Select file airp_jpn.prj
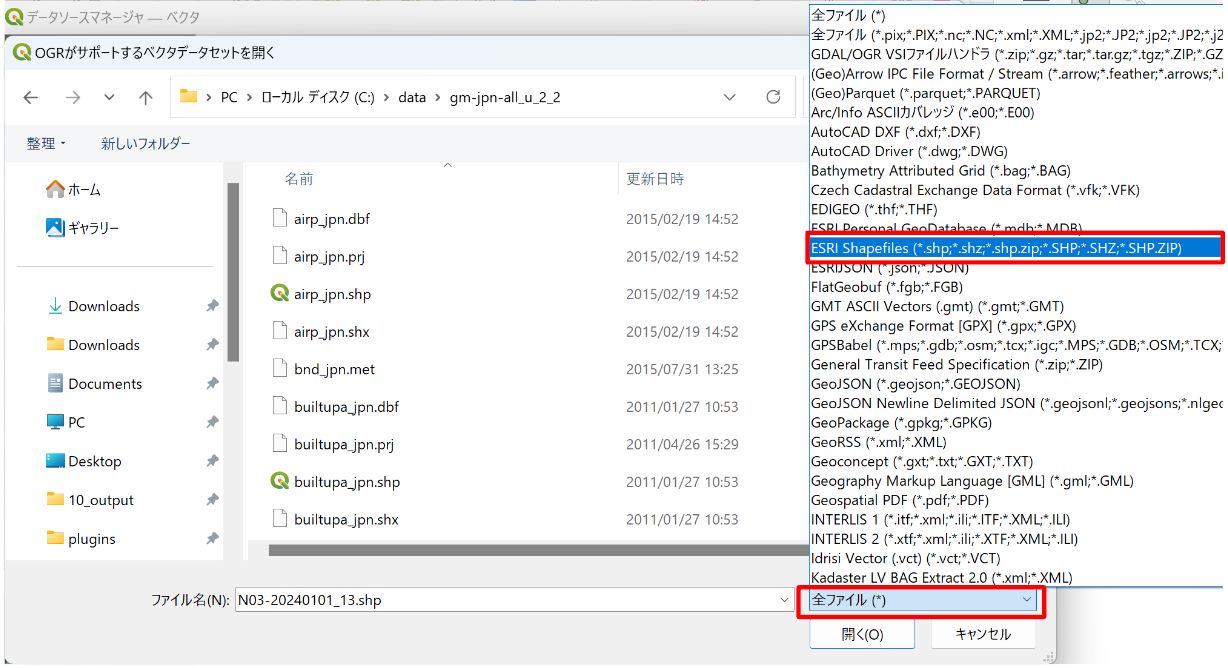The width and height of the screenshot is (1228, 668). tap(329, 257)
